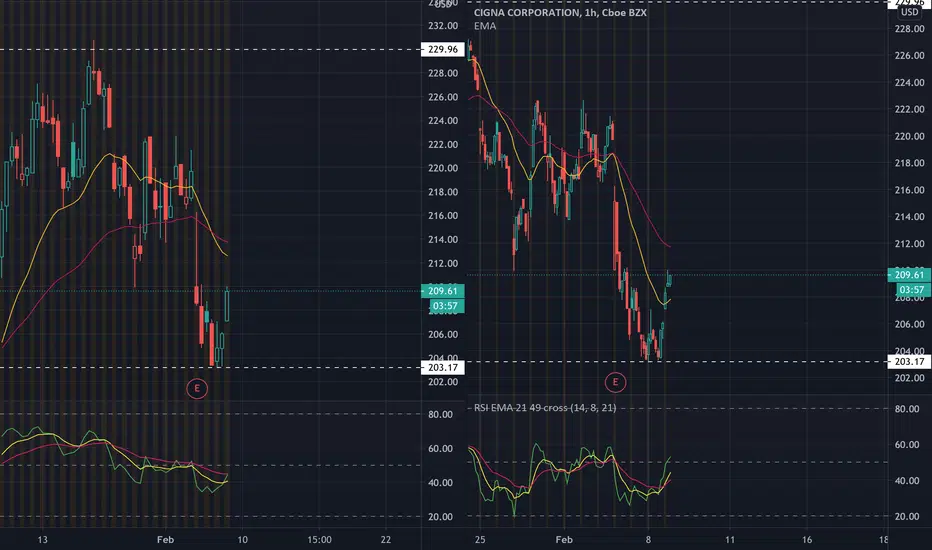Click the 03:57 countdown on right chart

click(911, 290)
